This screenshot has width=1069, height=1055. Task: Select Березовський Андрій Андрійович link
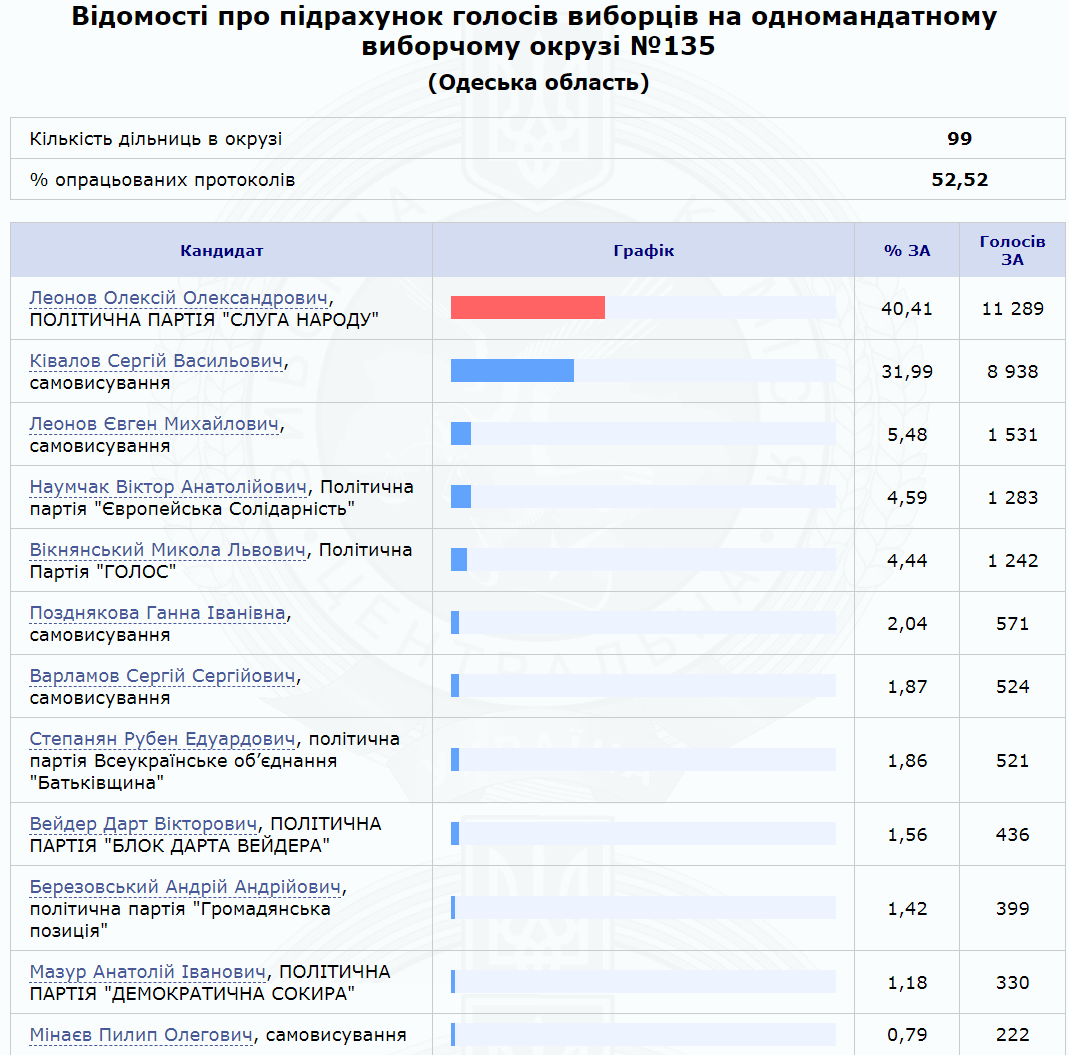coord(186,887)
